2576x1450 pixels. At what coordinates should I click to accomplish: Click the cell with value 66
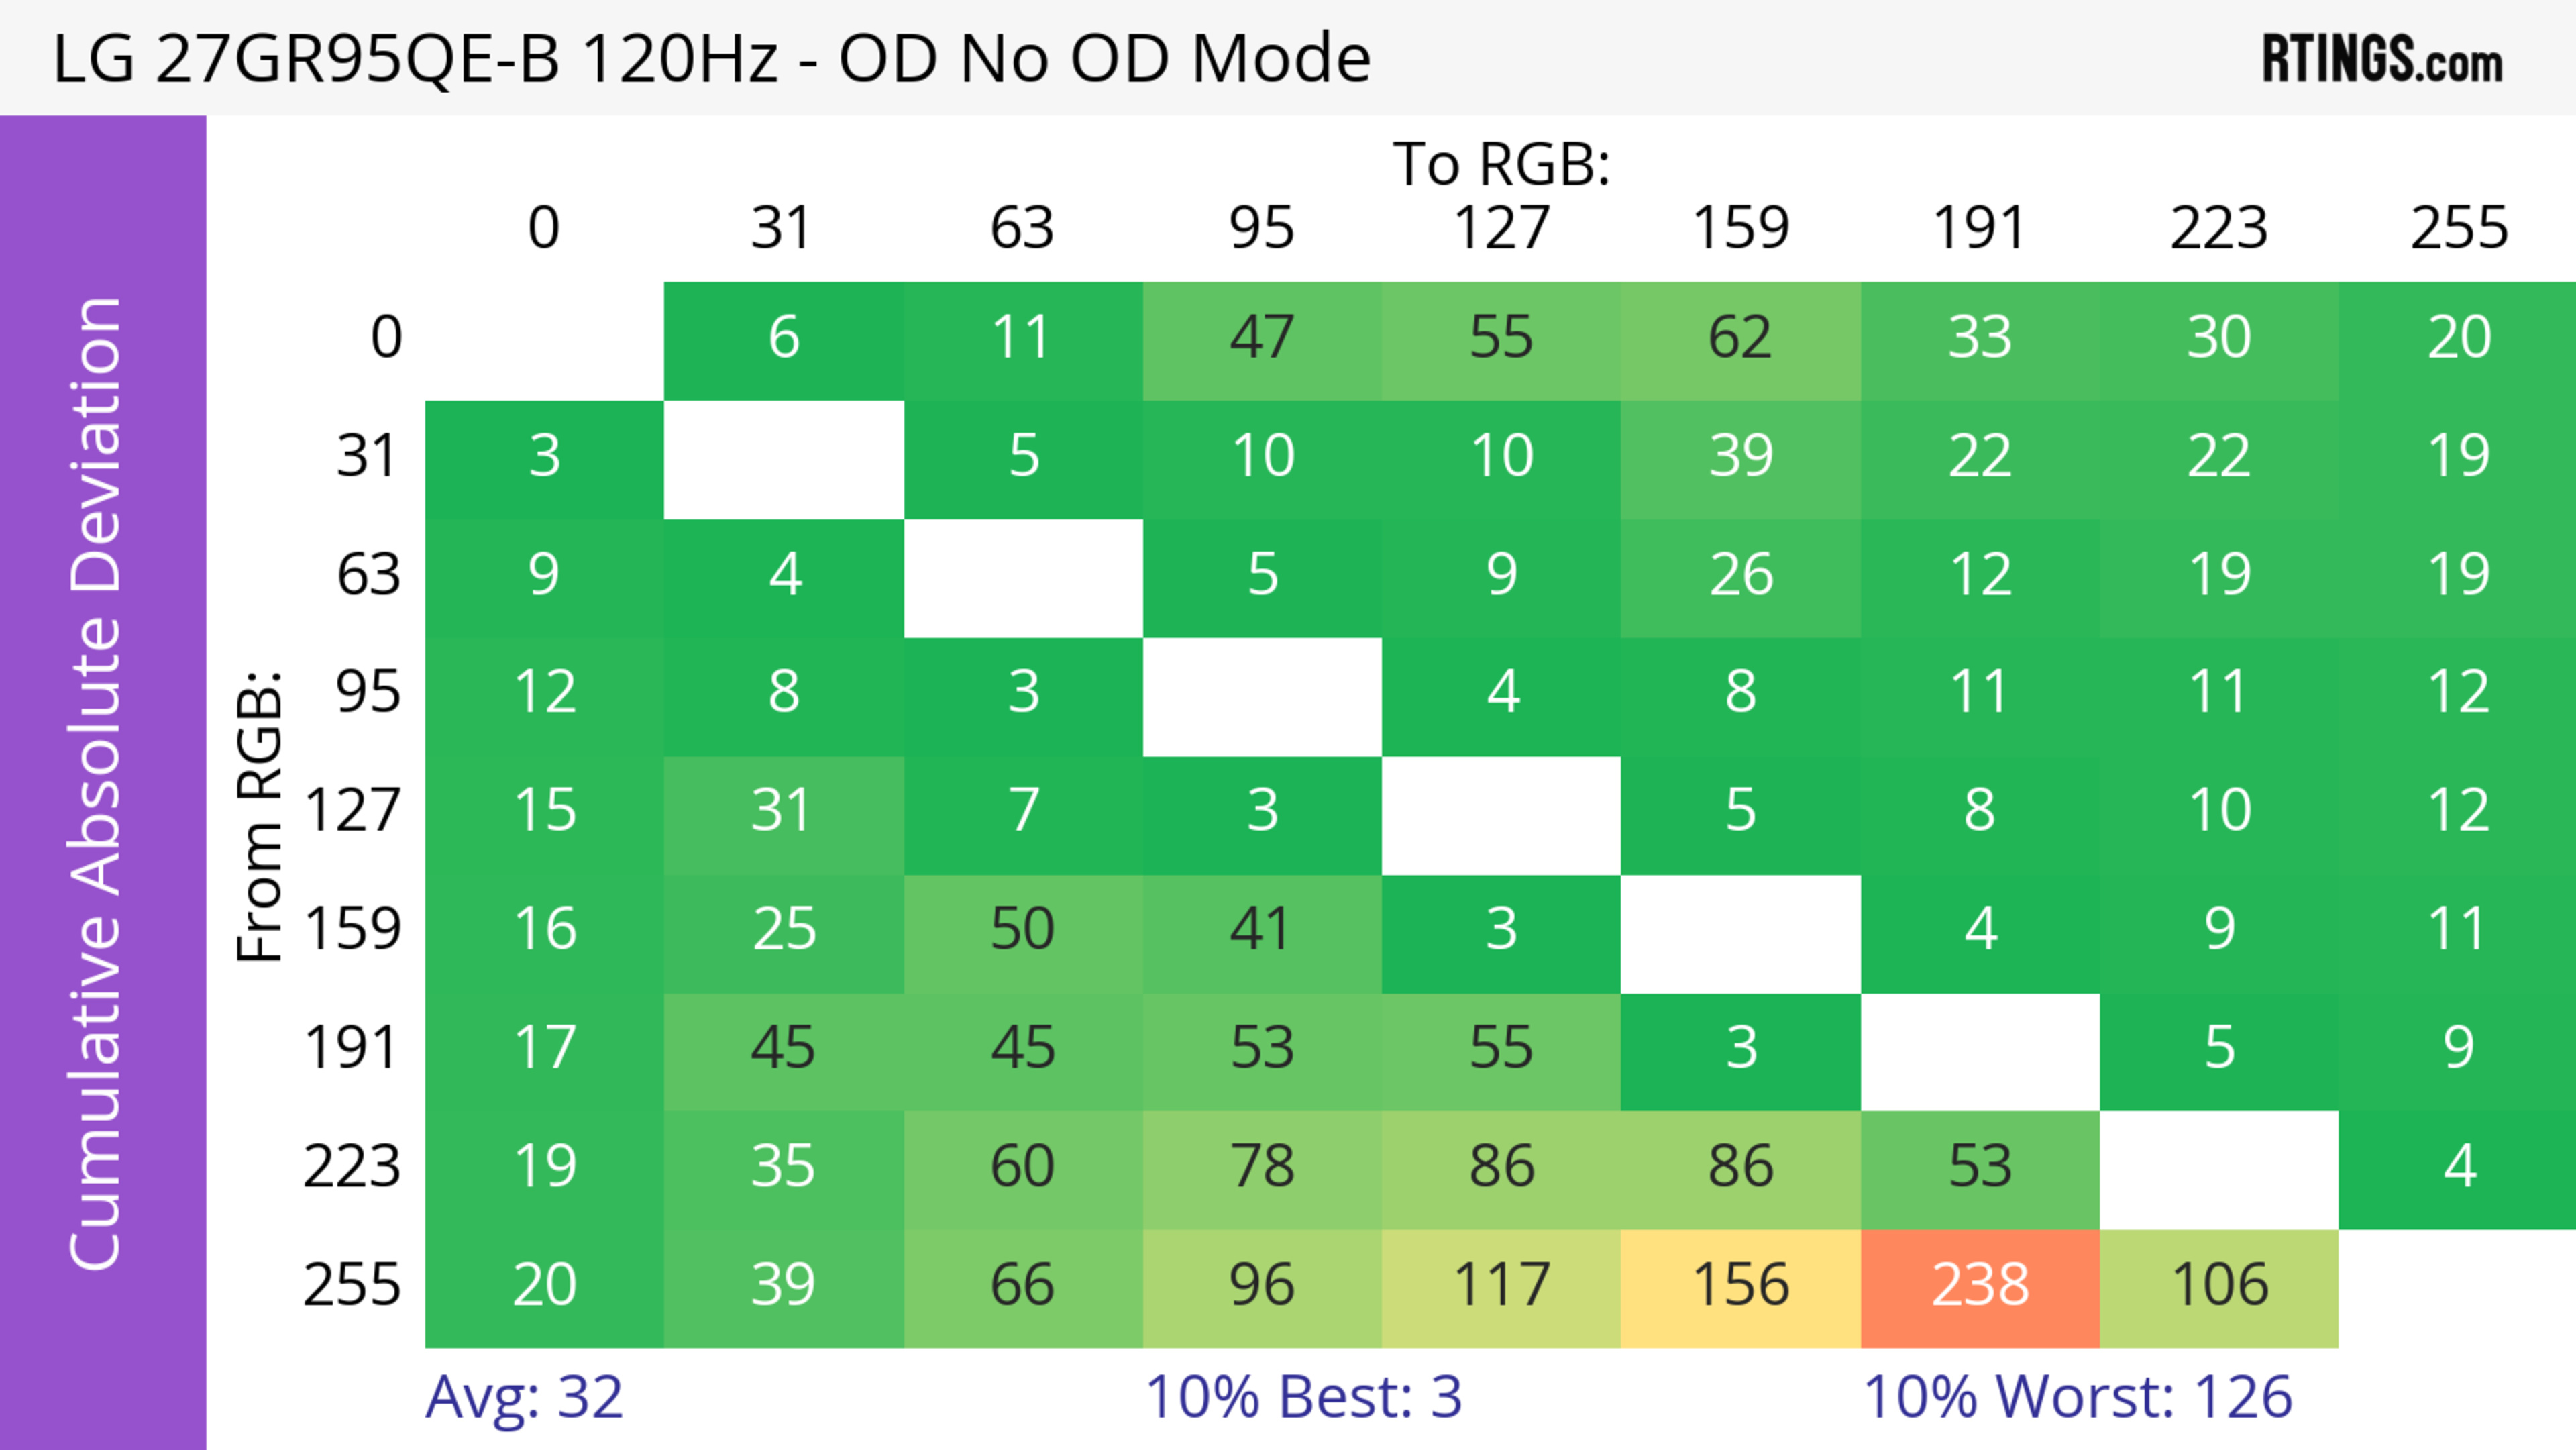[x=1023, y=1287]
